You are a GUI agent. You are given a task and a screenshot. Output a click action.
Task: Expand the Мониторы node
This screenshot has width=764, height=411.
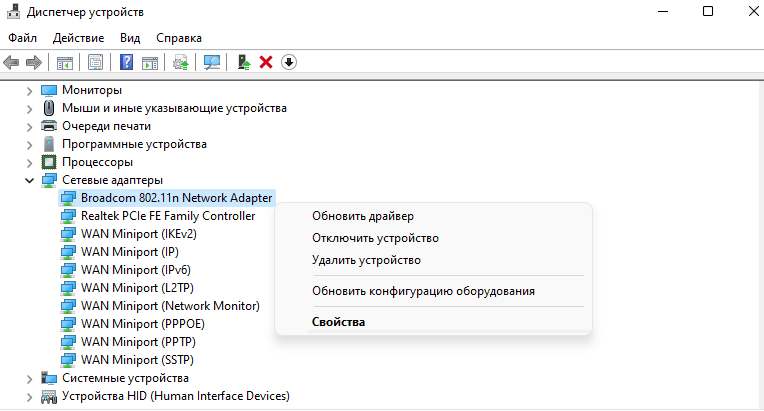(x=29, y=91)
